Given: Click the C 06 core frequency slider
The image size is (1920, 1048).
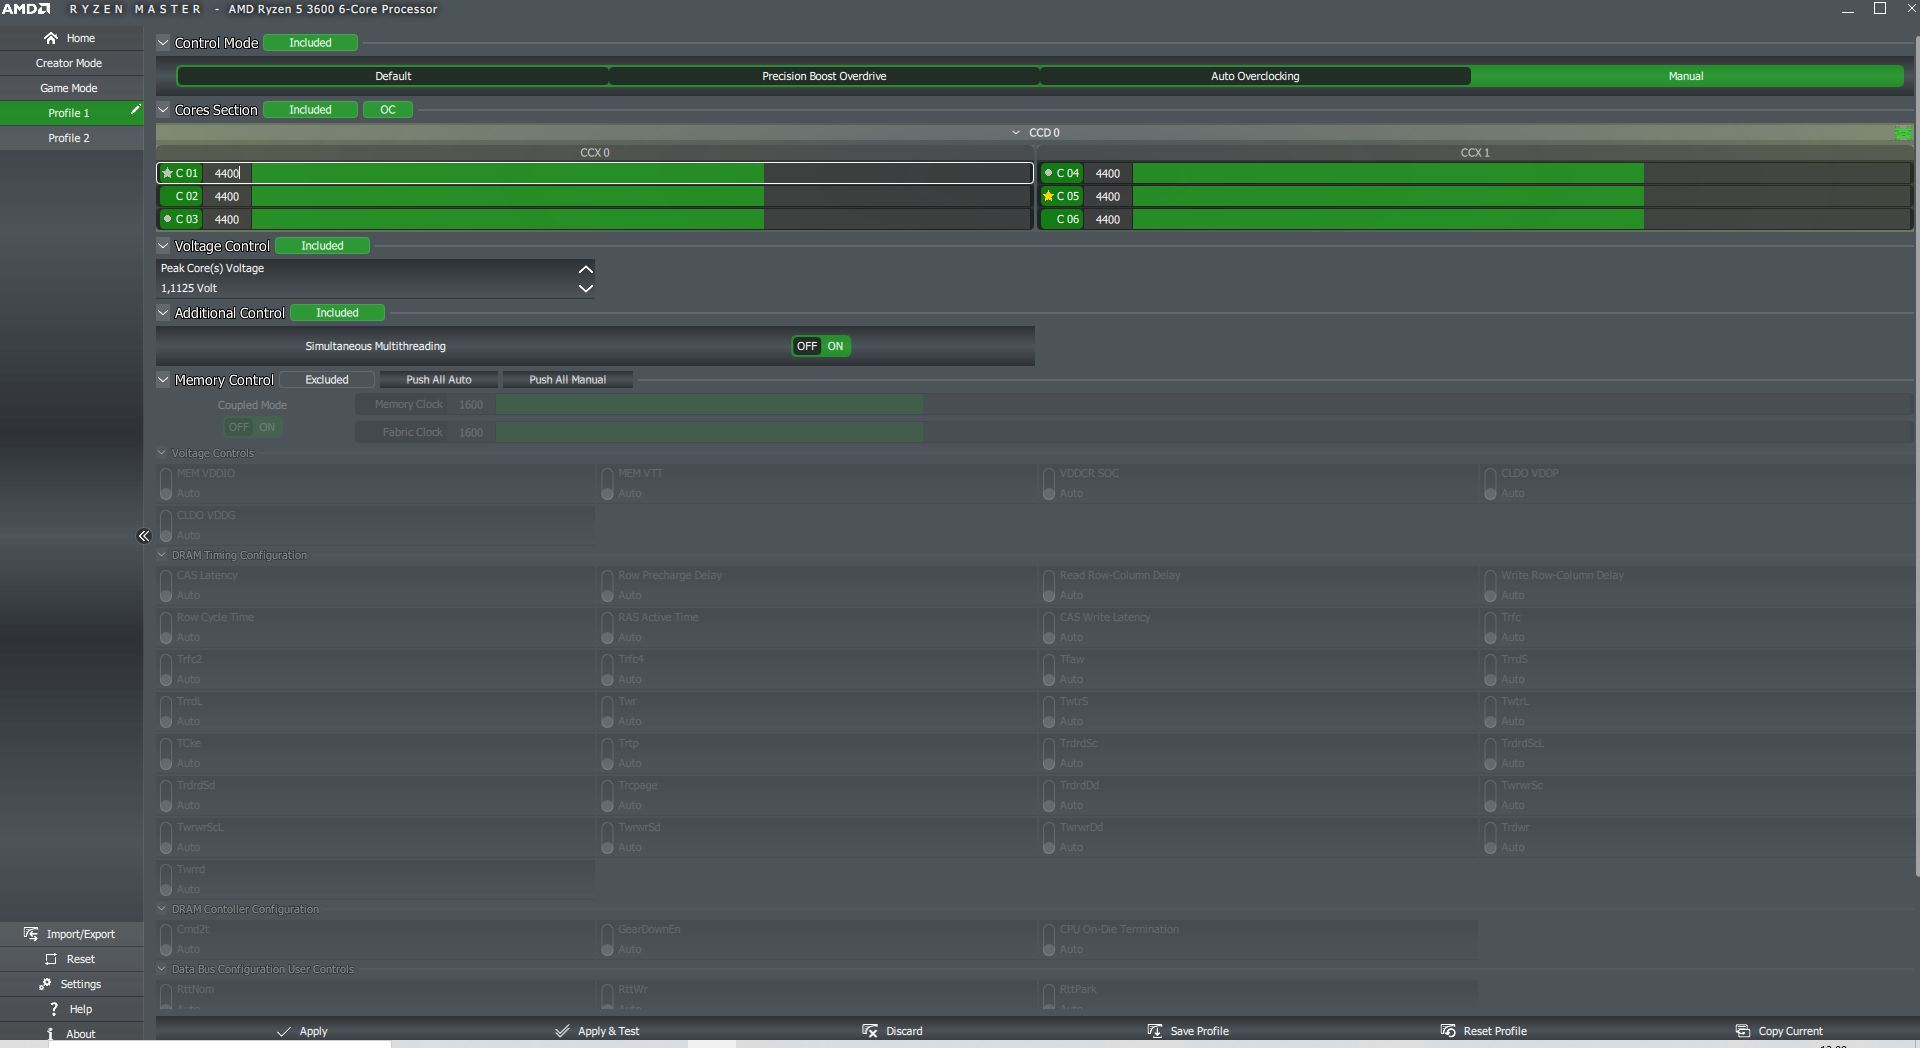Looking at the screenshot, I should (x=1522, y=220).
